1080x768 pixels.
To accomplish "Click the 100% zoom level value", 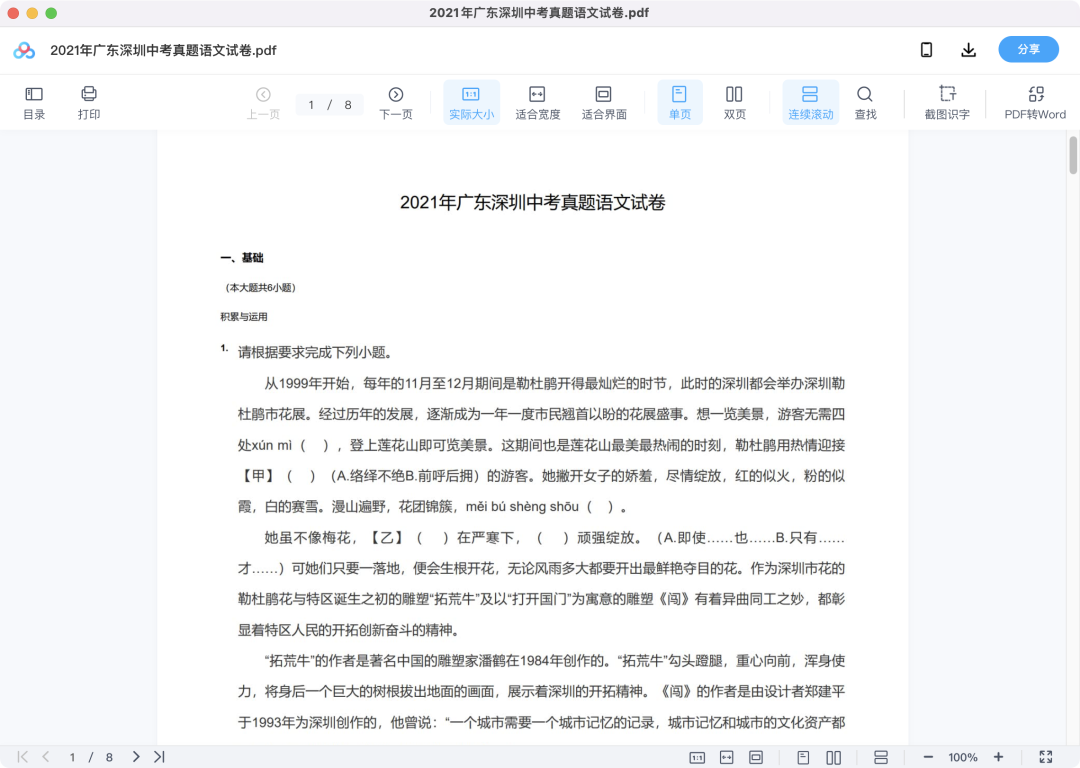I will [x=962, y=758].
